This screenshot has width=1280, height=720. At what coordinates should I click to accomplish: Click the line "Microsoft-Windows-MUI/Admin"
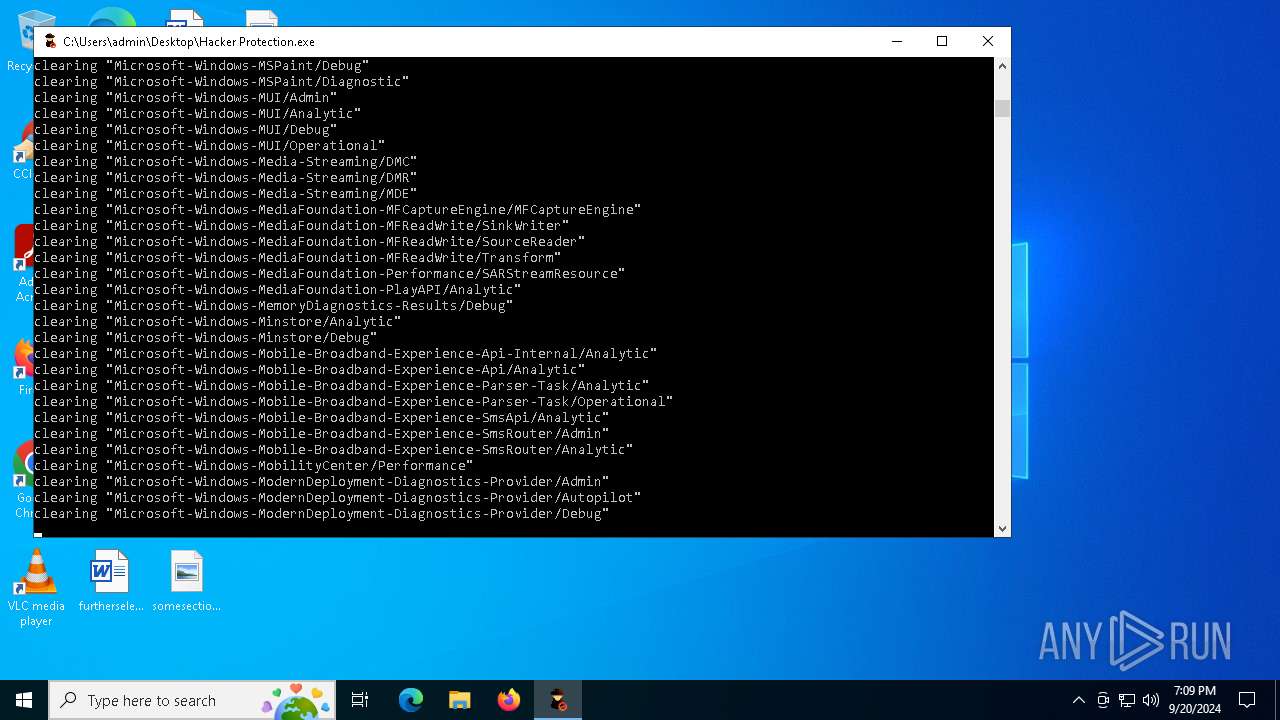point(186,97)
